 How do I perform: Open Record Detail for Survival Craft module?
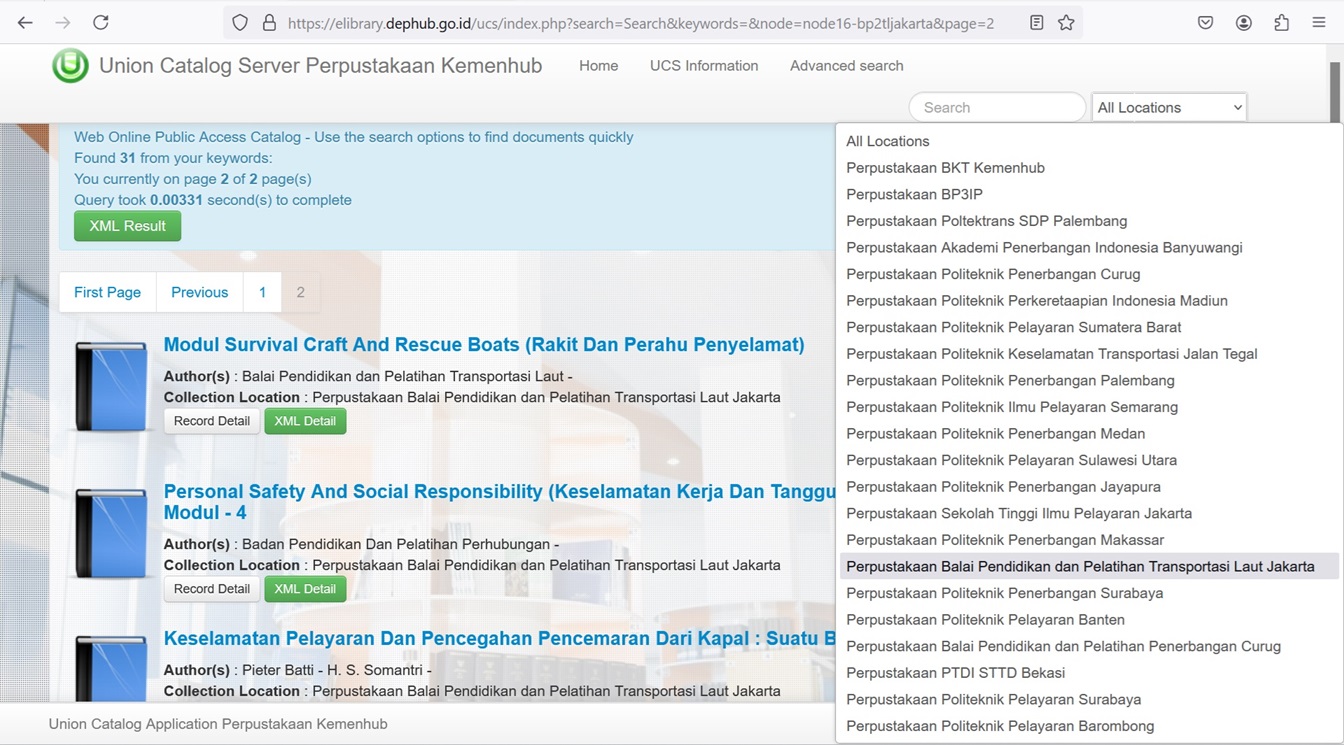[x=211, y=421]
